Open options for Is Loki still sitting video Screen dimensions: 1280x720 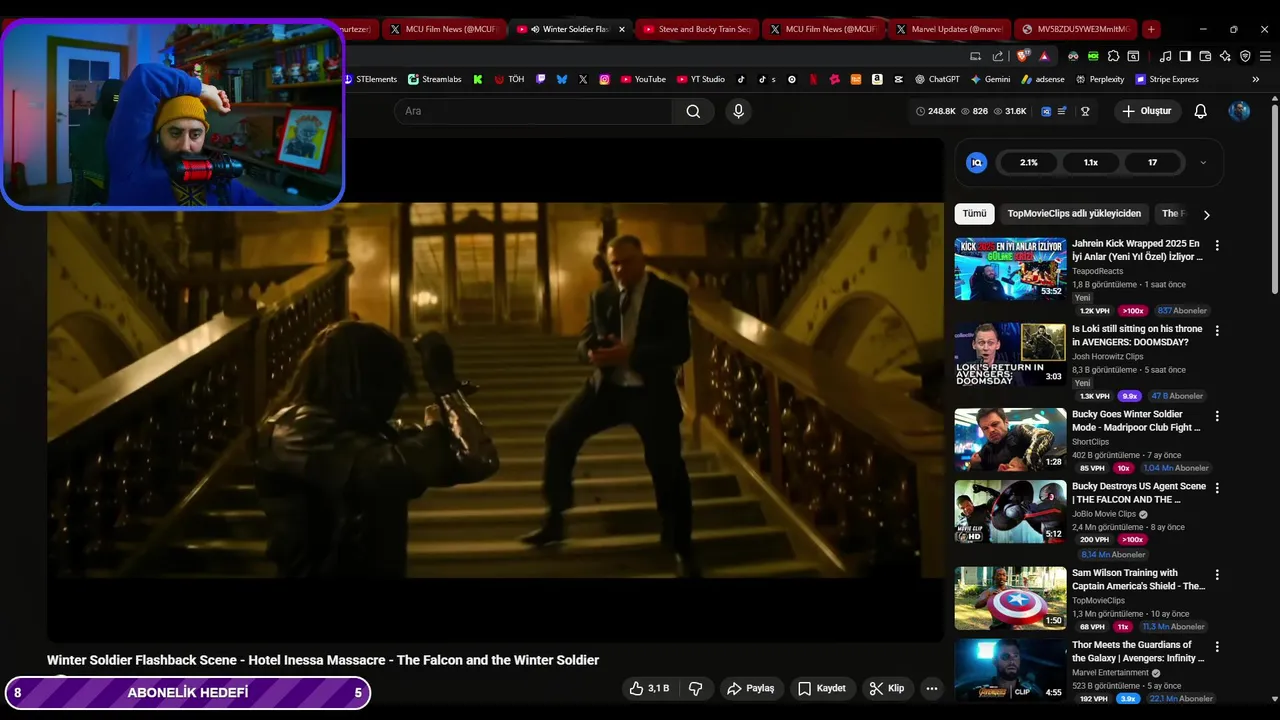[1217, 330]
